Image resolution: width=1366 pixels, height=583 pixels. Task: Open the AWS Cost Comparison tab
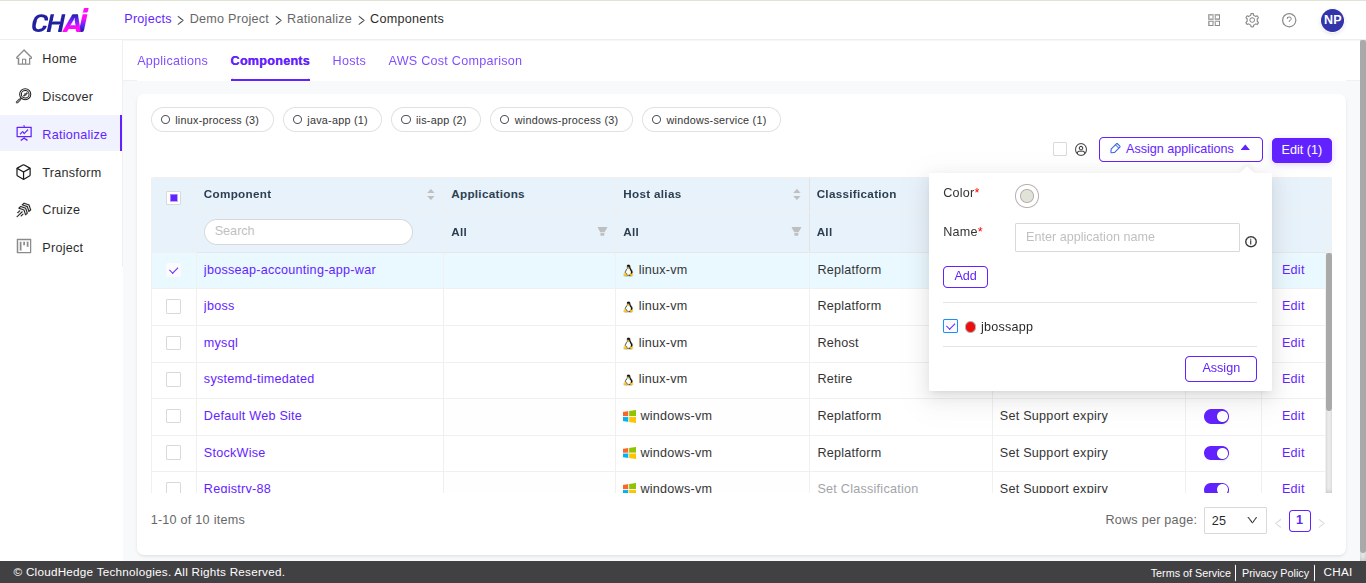(455, 61)
